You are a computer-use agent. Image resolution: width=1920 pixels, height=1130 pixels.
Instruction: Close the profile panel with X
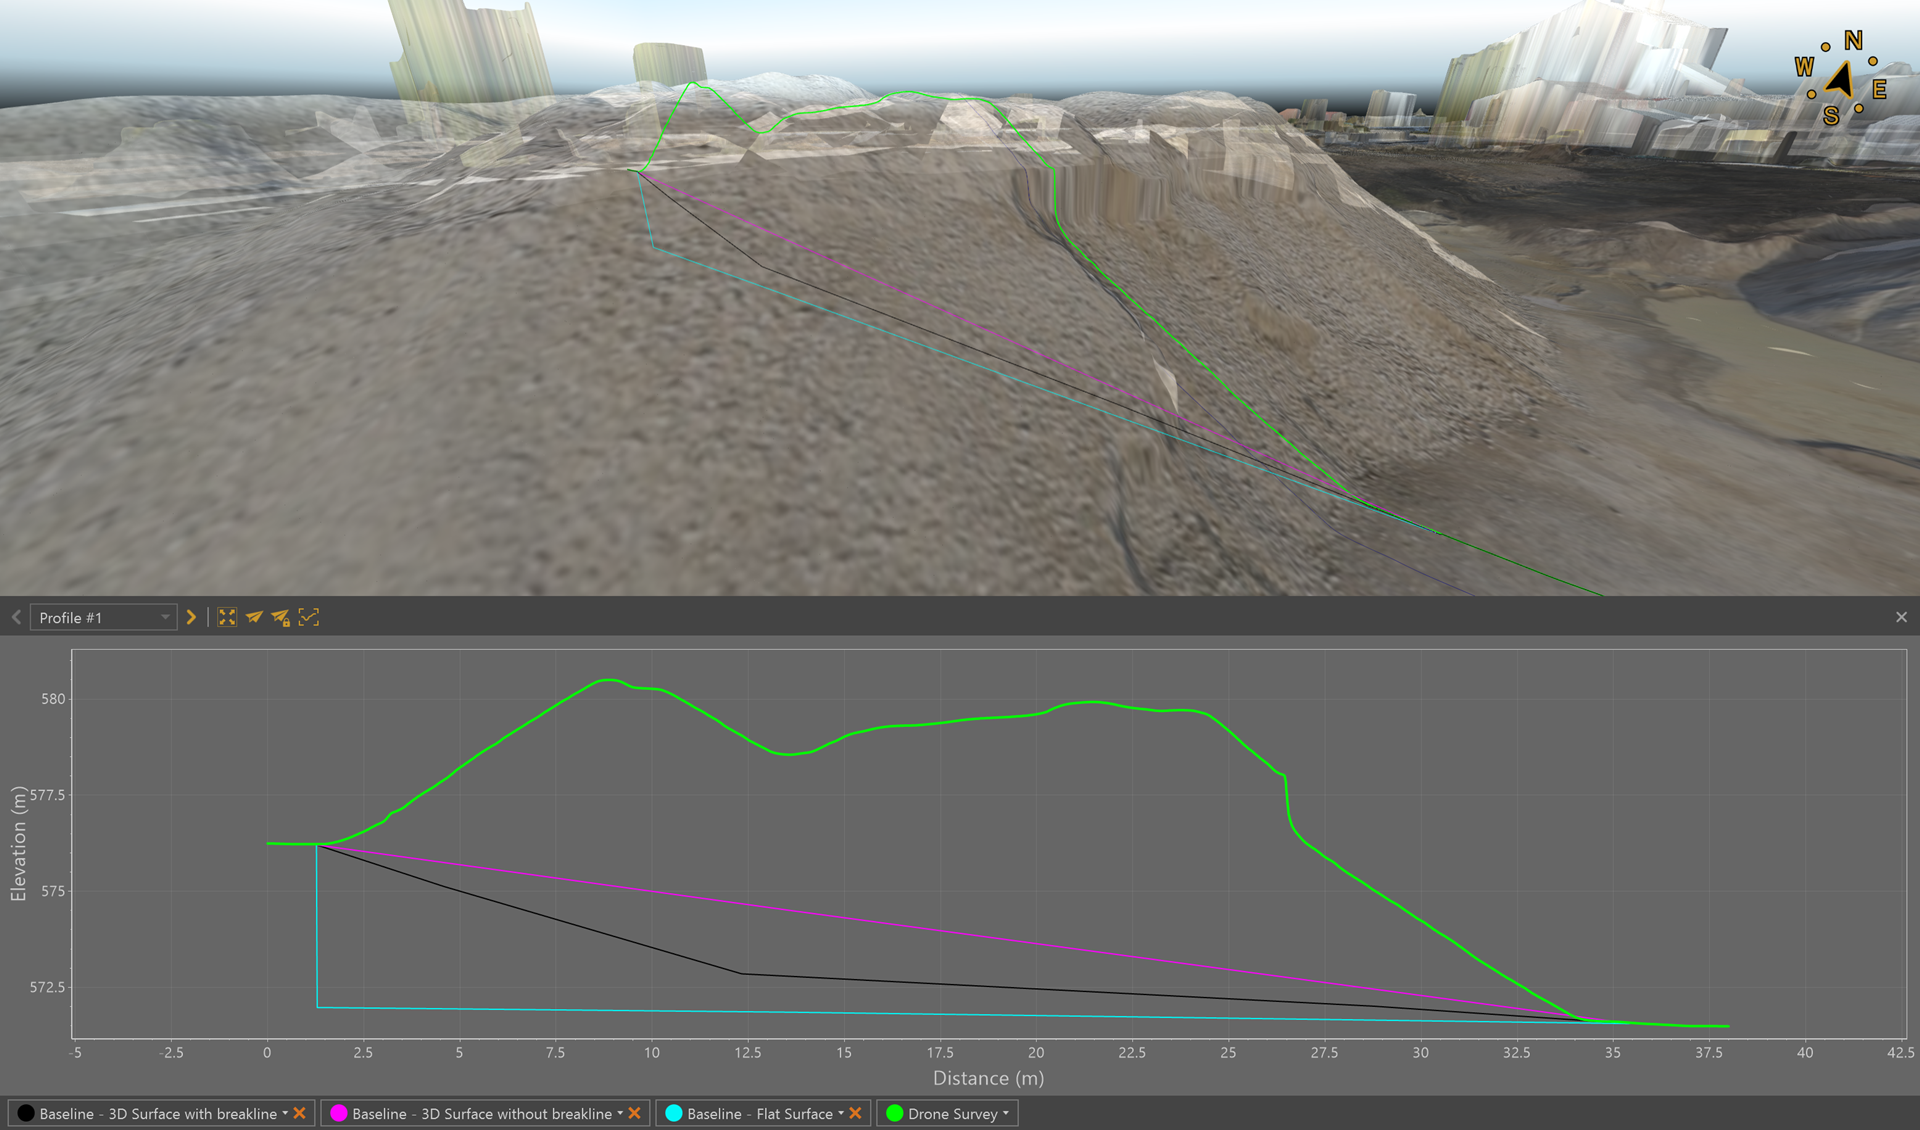(x=1901, y=618)
